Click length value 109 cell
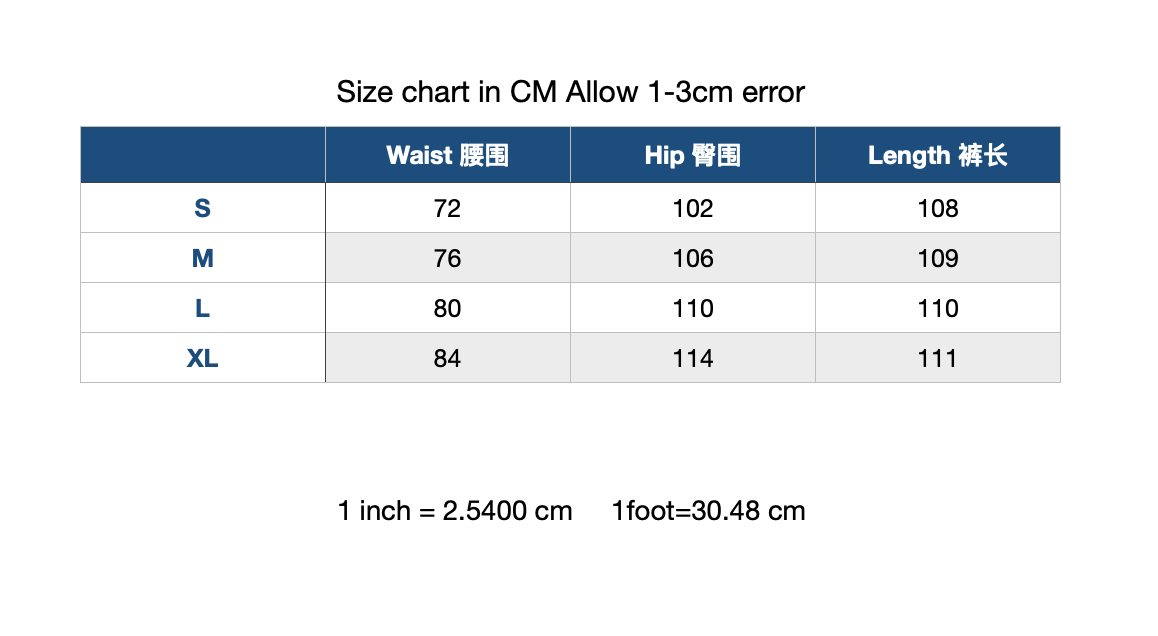Viewport: 1158px width, 636px height. 937,258
